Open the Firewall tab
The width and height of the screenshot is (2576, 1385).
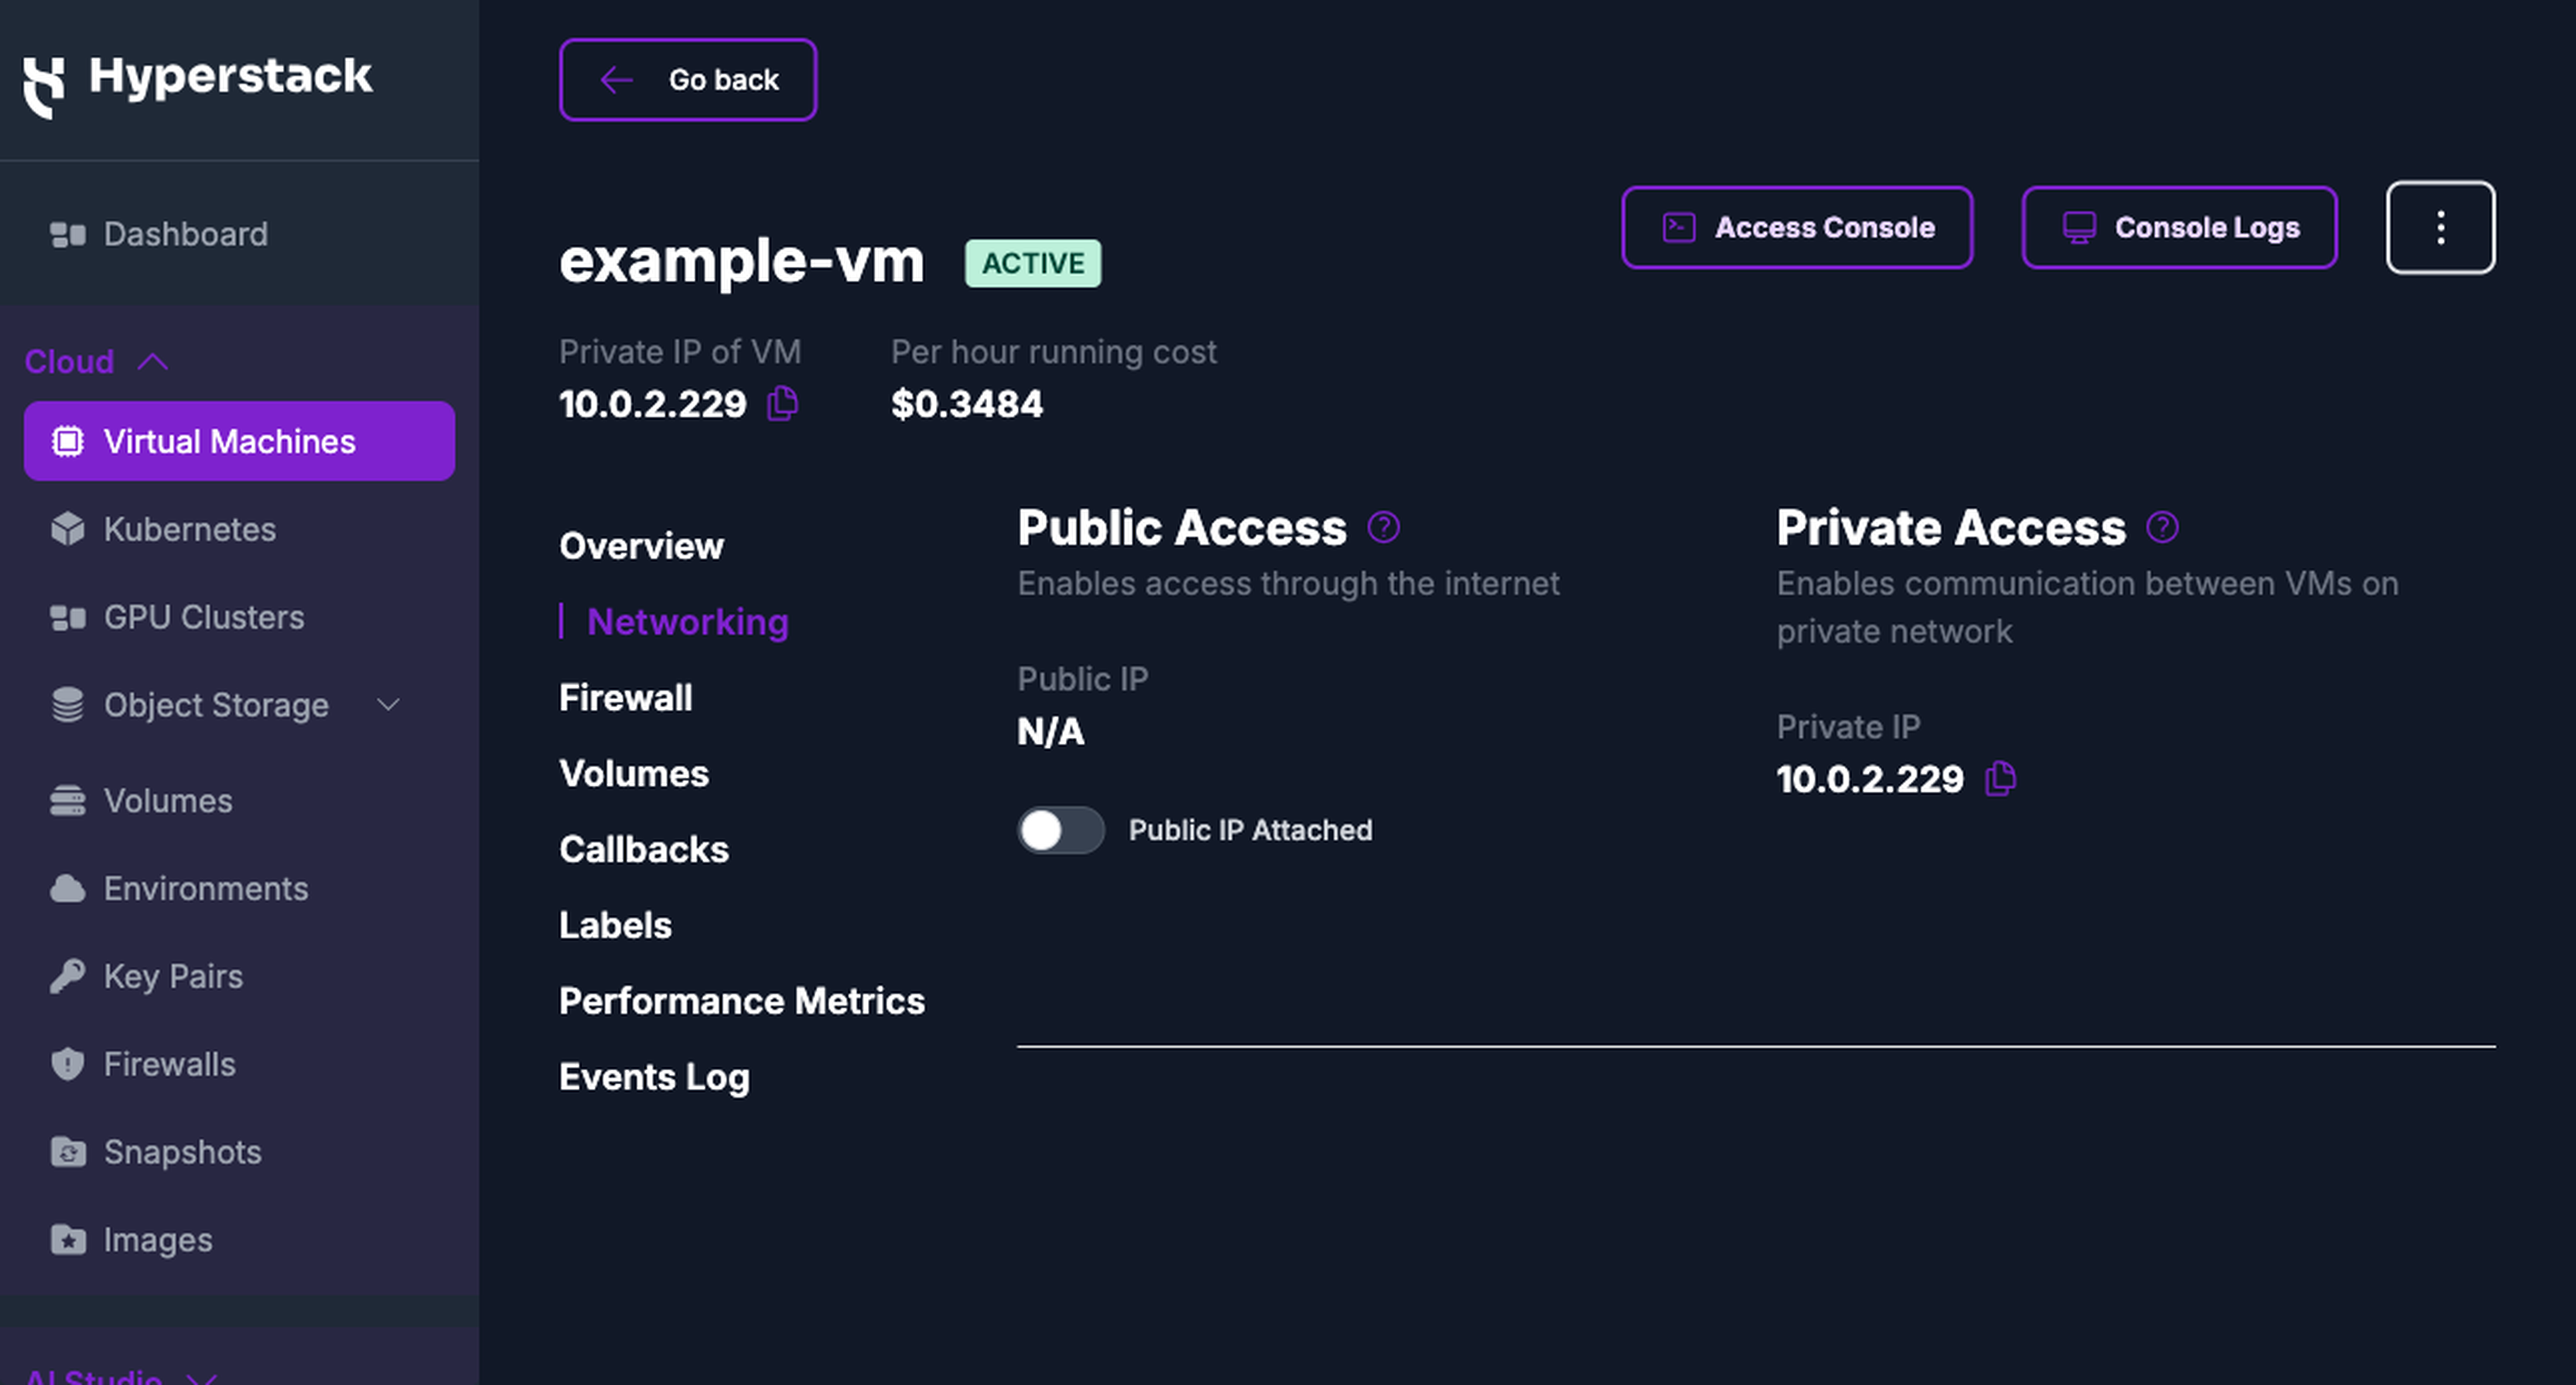coord(625,698)
